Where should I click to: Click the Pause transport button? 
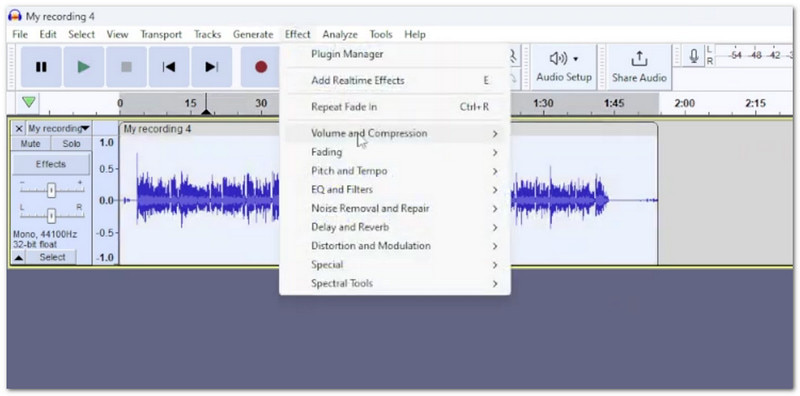(41, 67)
